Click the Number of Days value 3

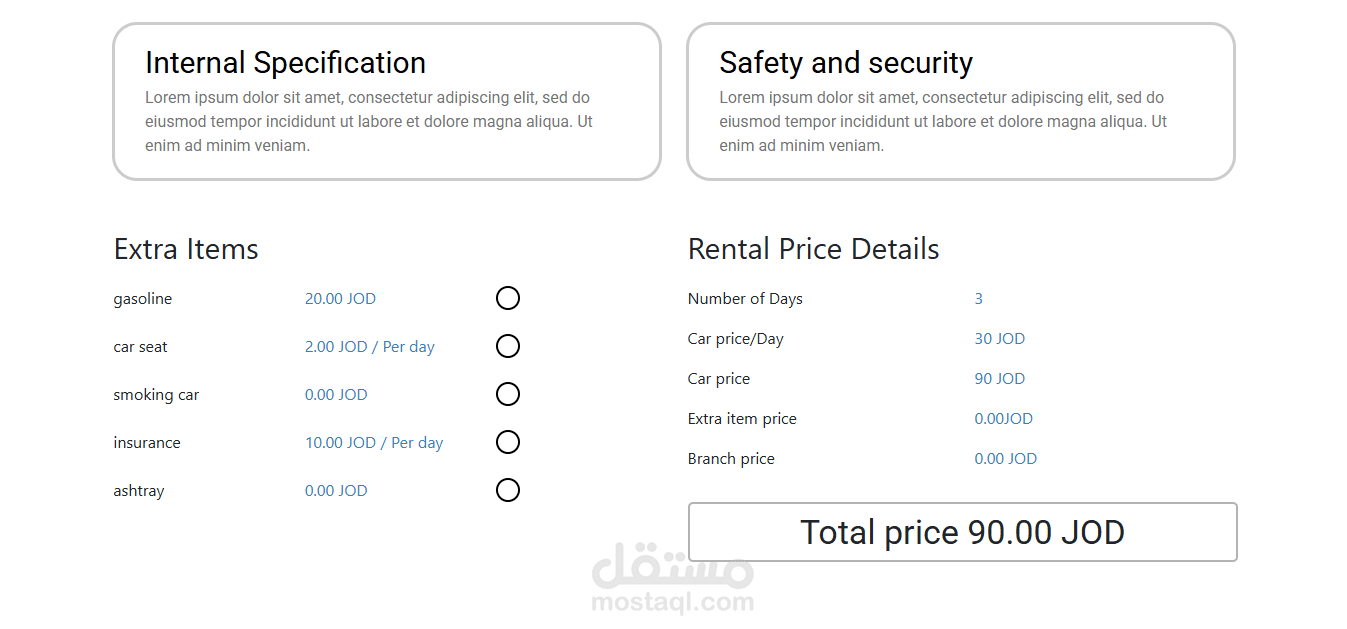click(978, 299)
